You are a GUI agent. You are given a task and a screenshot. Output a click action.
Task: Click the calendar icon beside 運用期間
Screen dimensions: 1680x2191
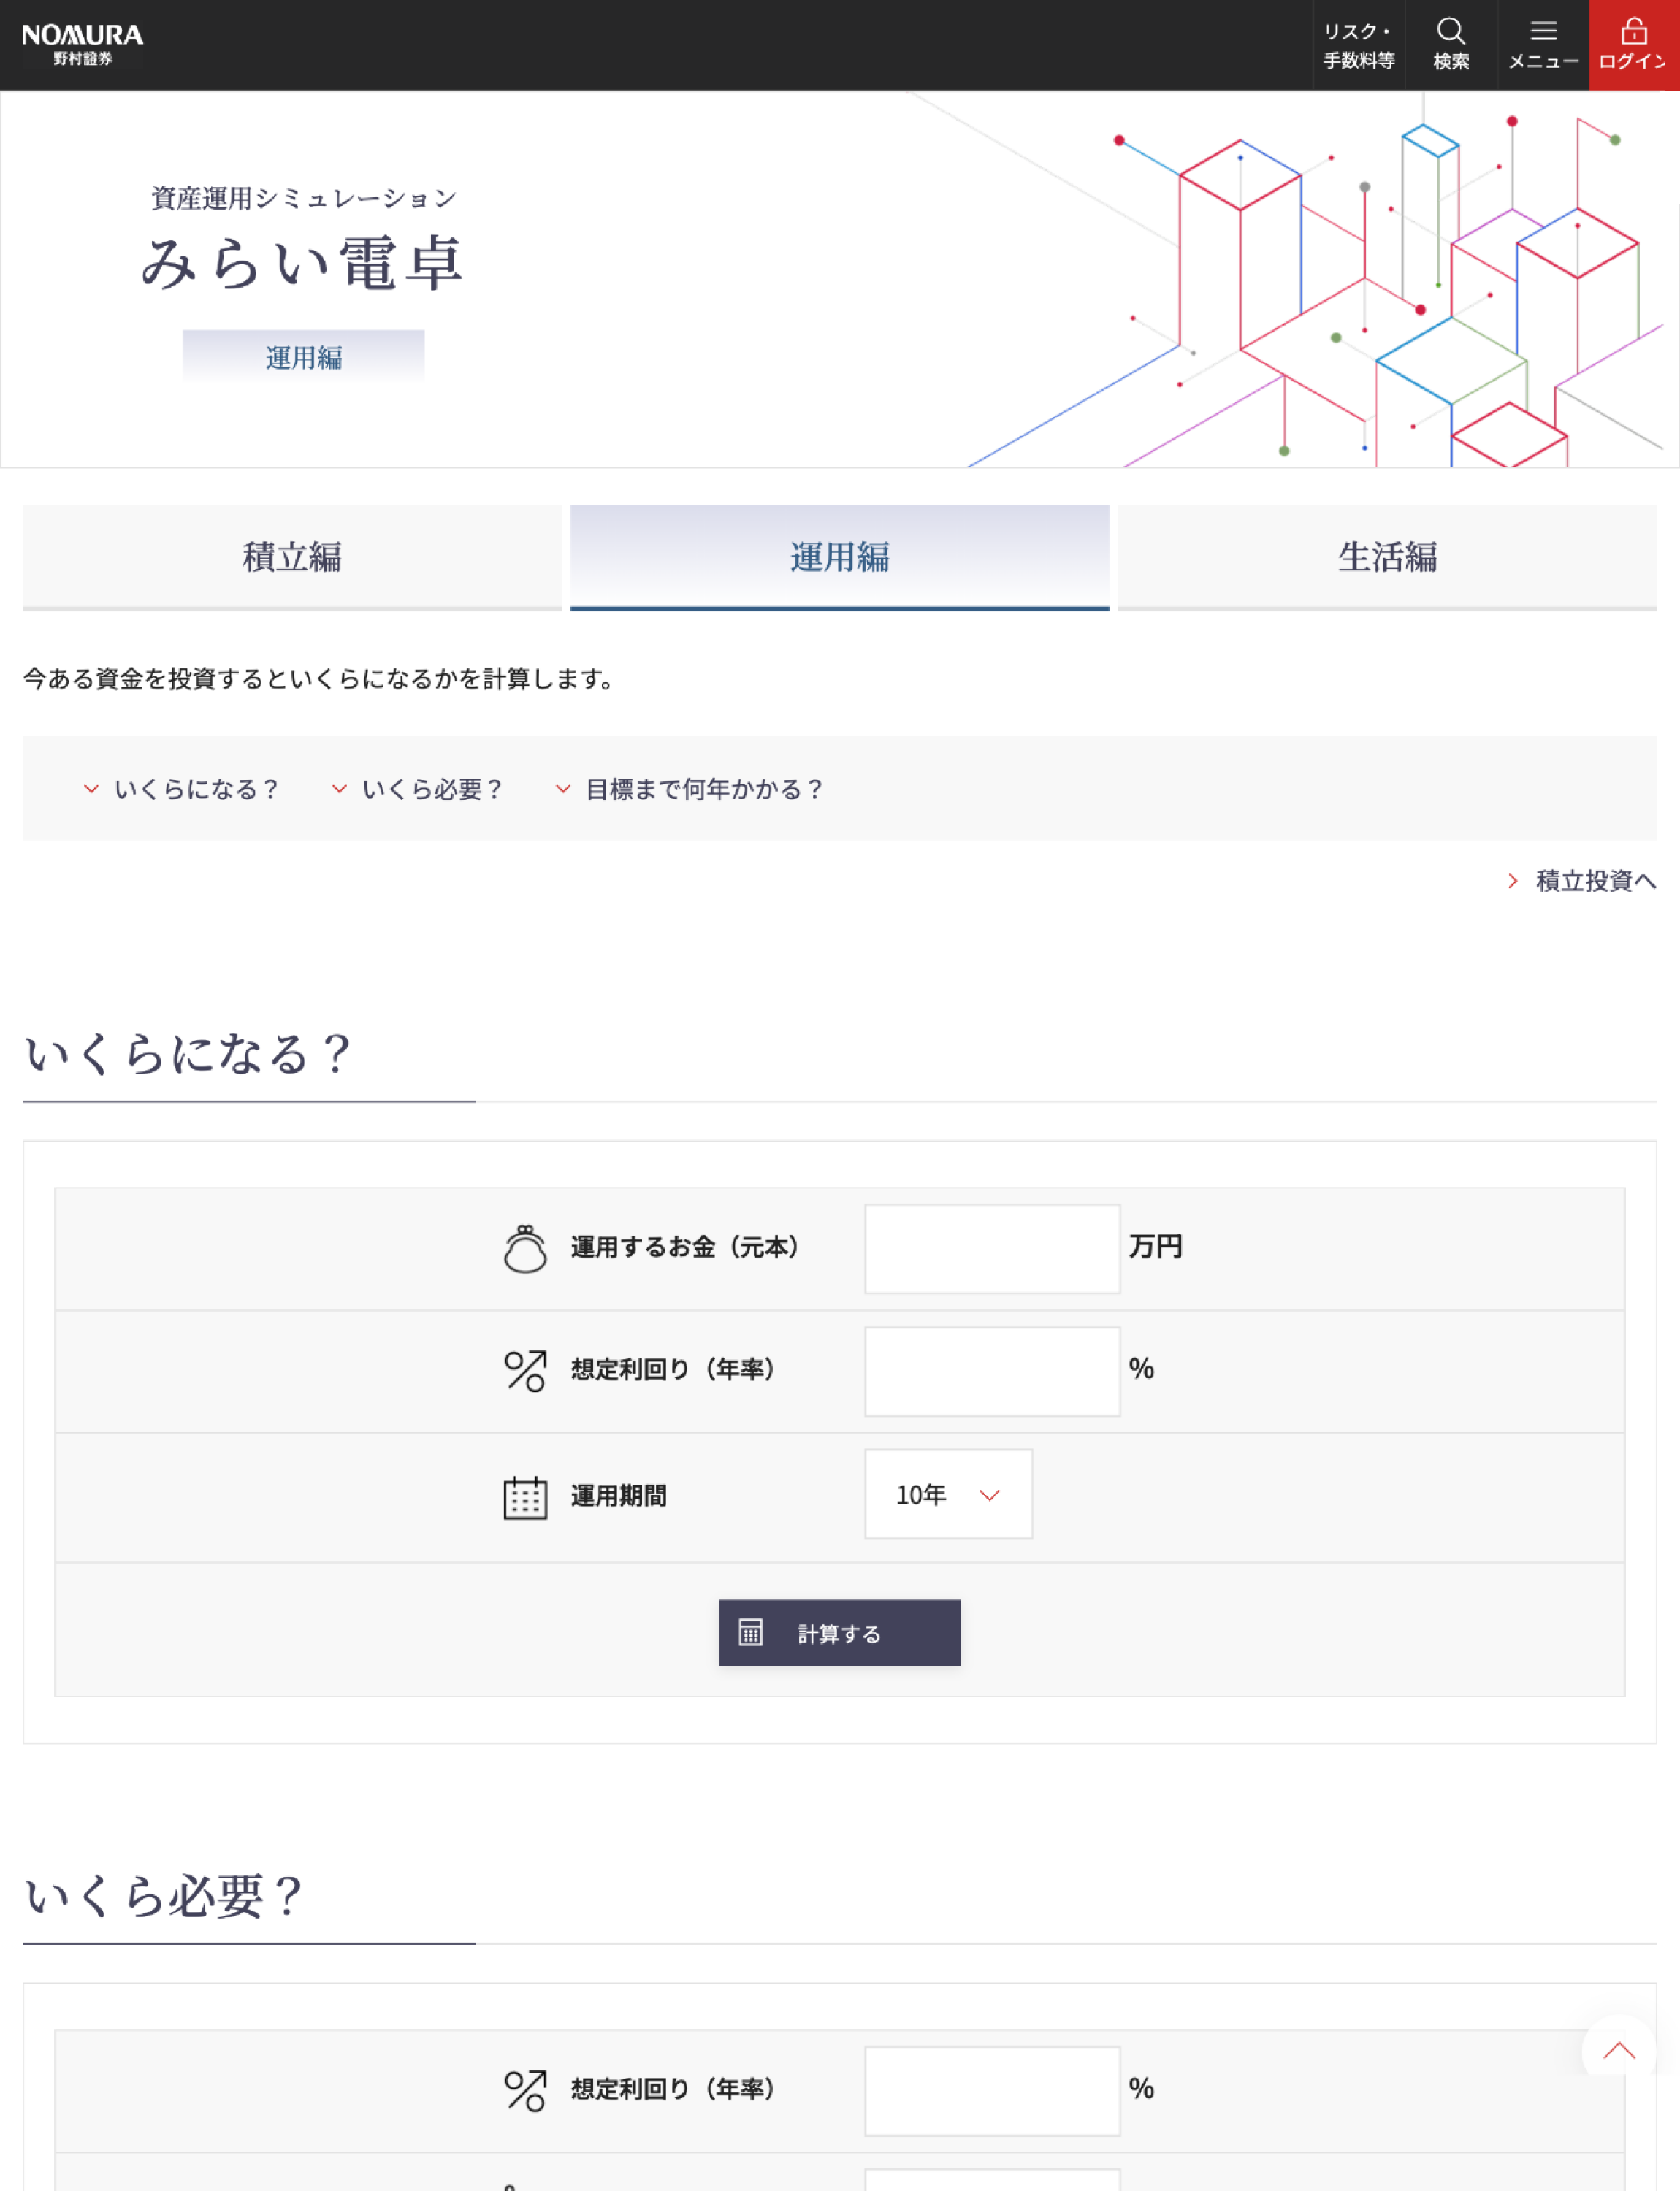pyautogui.click(x=525, y=1497)
